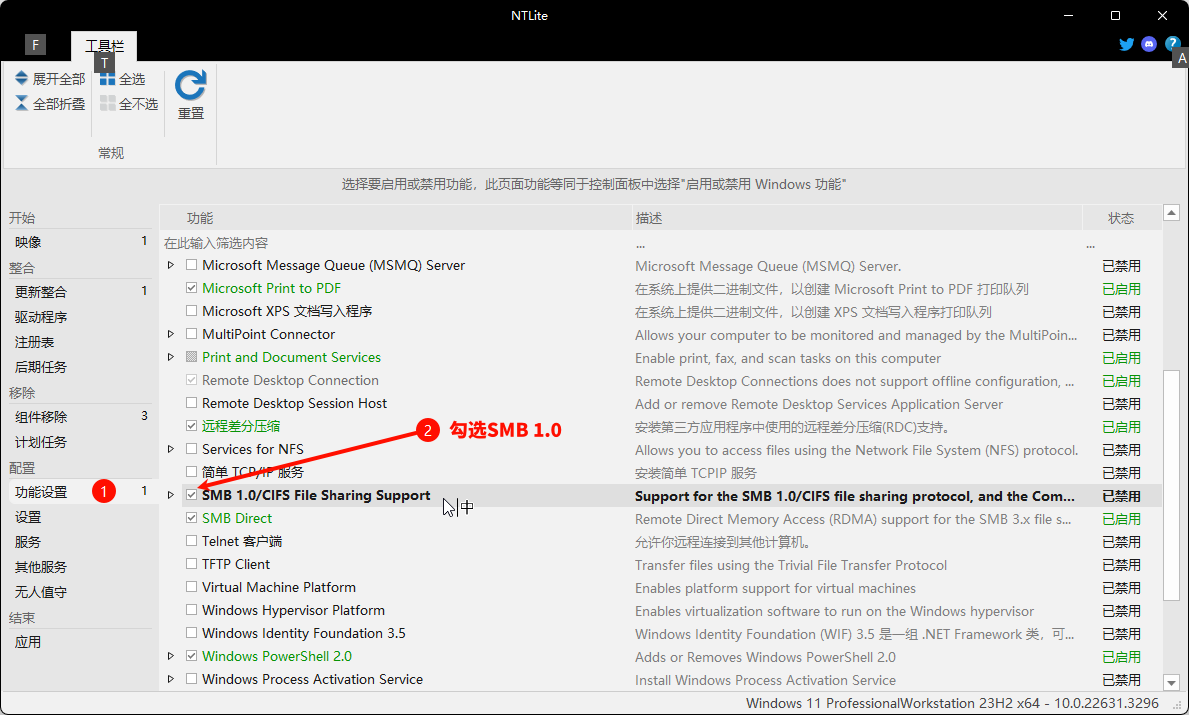Click 已禁用 status of TFTP Client
The height and width of the screenshot is (715, 1189).
point(1122,565)
